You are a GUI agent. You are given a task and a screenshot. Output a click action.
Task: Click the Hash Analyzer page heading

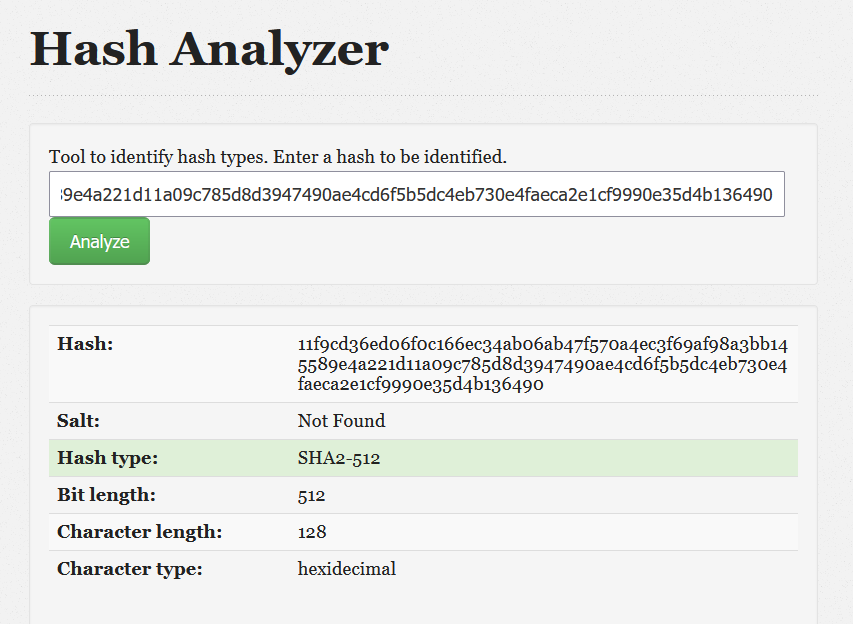pos(209,48)
